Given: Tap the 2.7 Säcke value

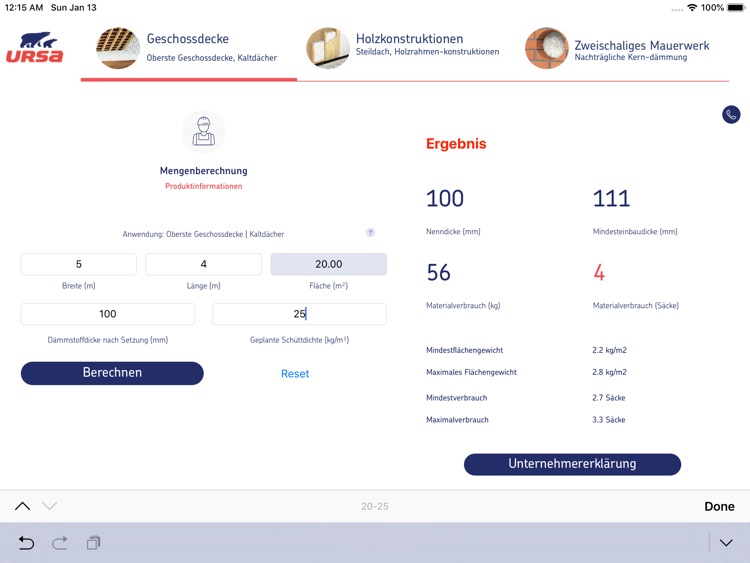Looking at the screenshot, I should click(609, 397).
